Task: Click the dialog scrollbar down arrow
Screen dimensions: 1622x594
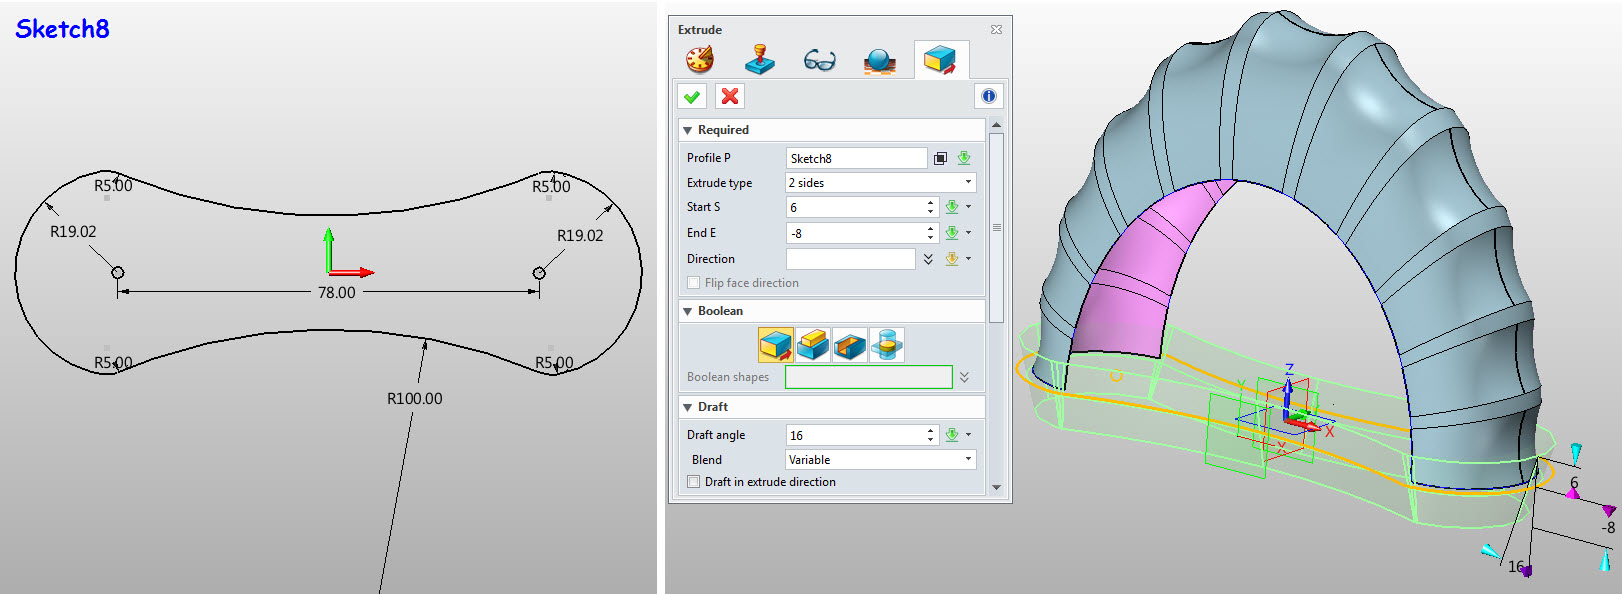Action: coord(996,488)
